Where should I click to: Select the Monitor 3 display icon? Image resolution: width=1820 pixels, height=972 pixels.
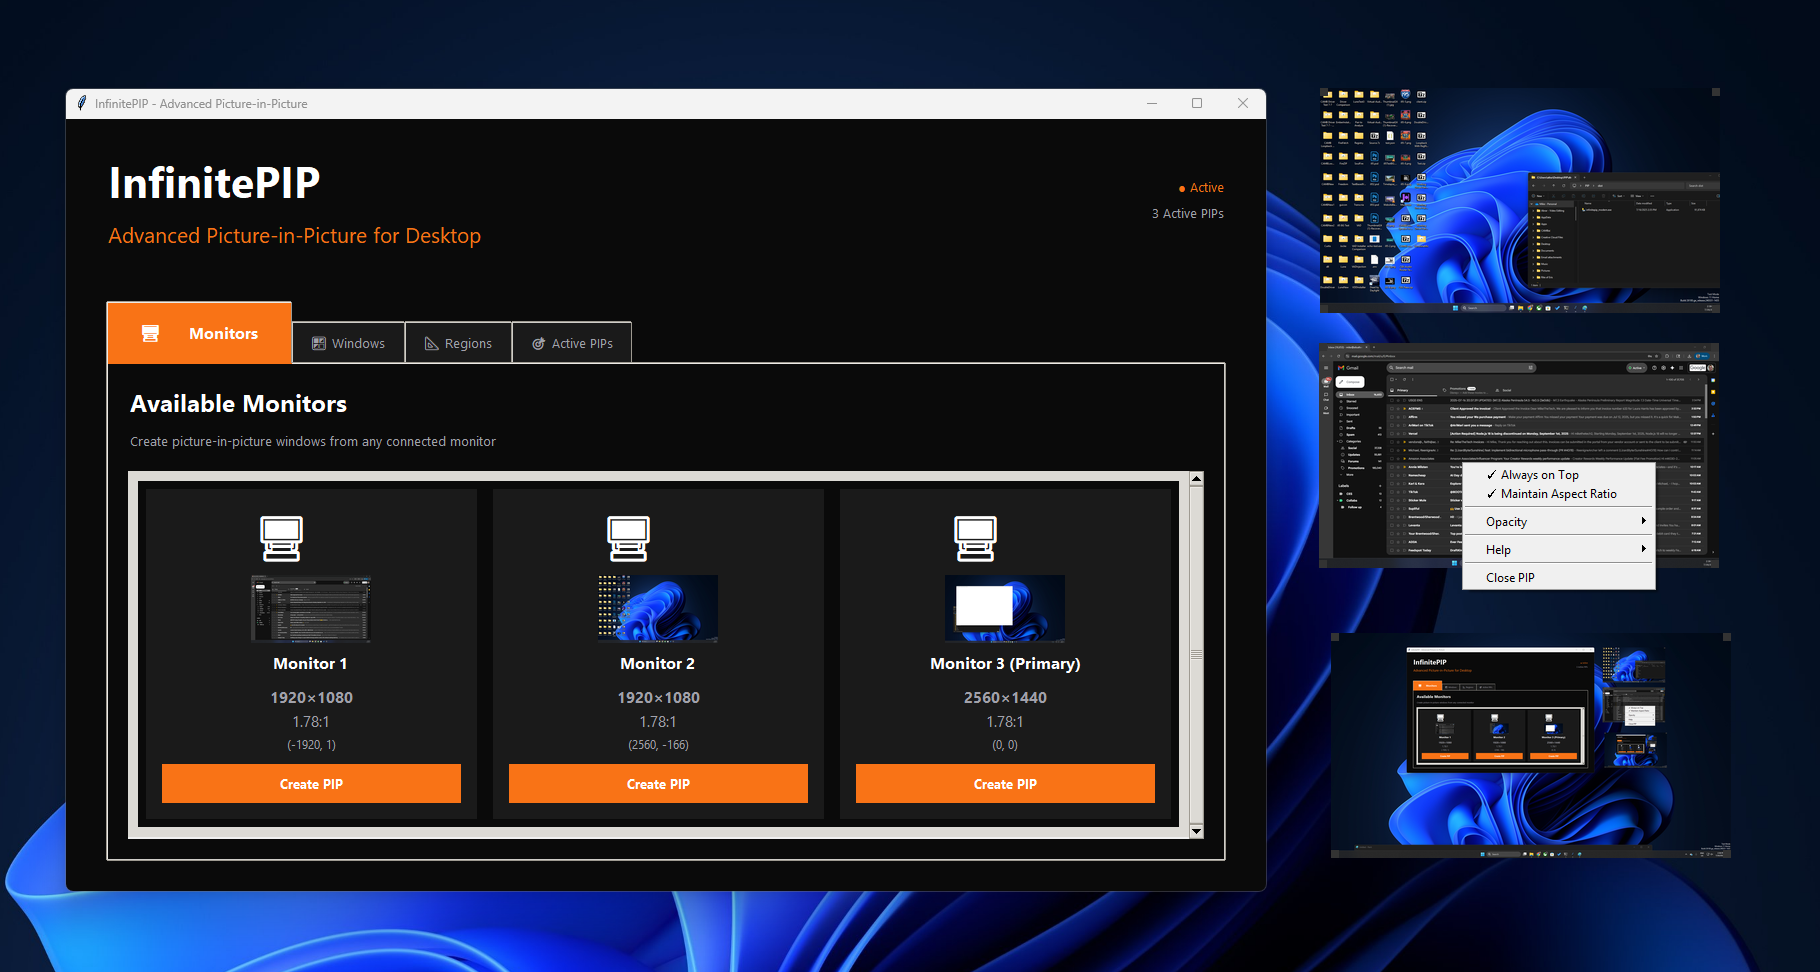click(975, 538)
